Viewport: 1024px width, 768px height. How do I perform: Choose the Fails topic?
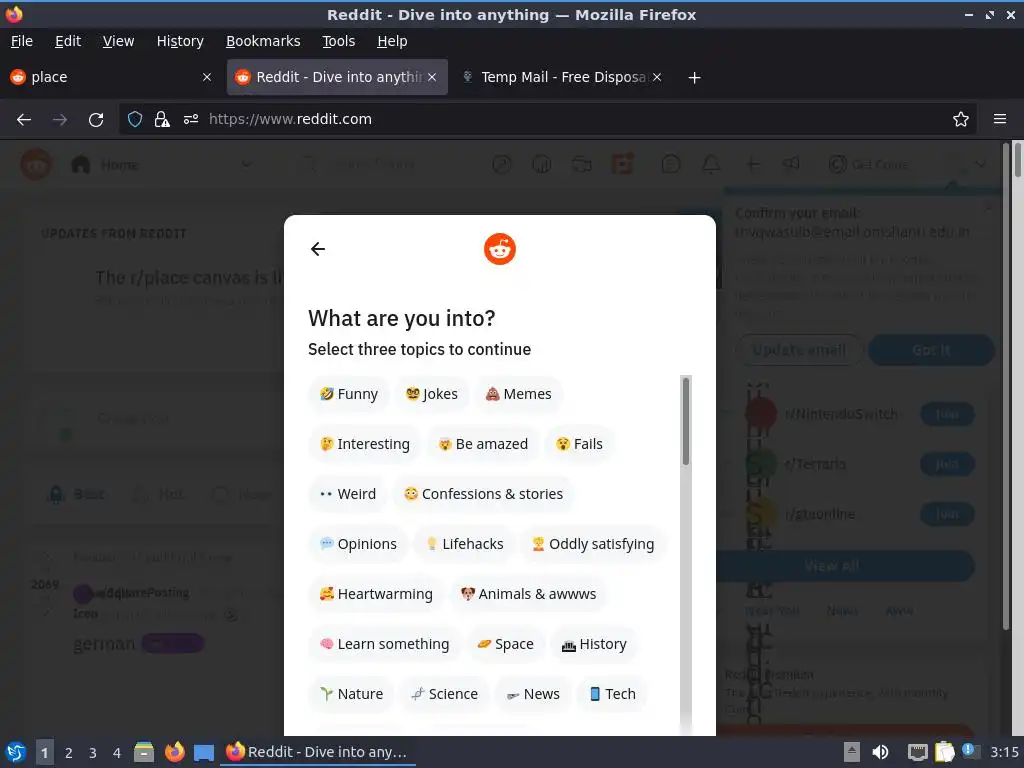[x=579, y=444]
